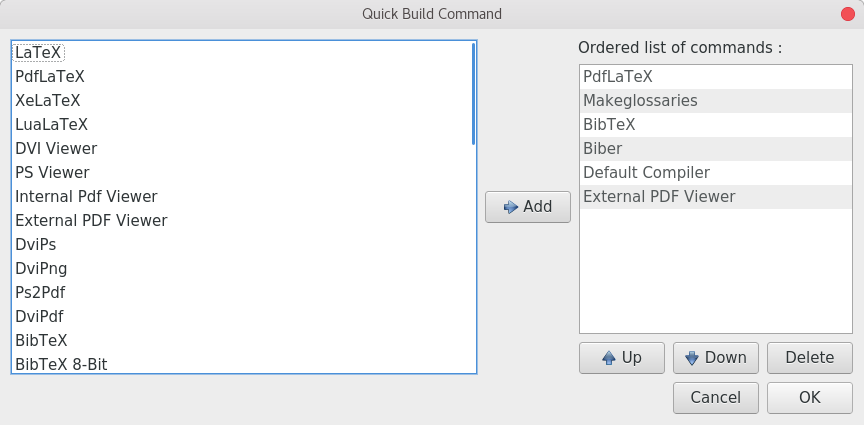Select XeLaTeX from the command list
Screen dimensions: 864x425
[243, 101]
